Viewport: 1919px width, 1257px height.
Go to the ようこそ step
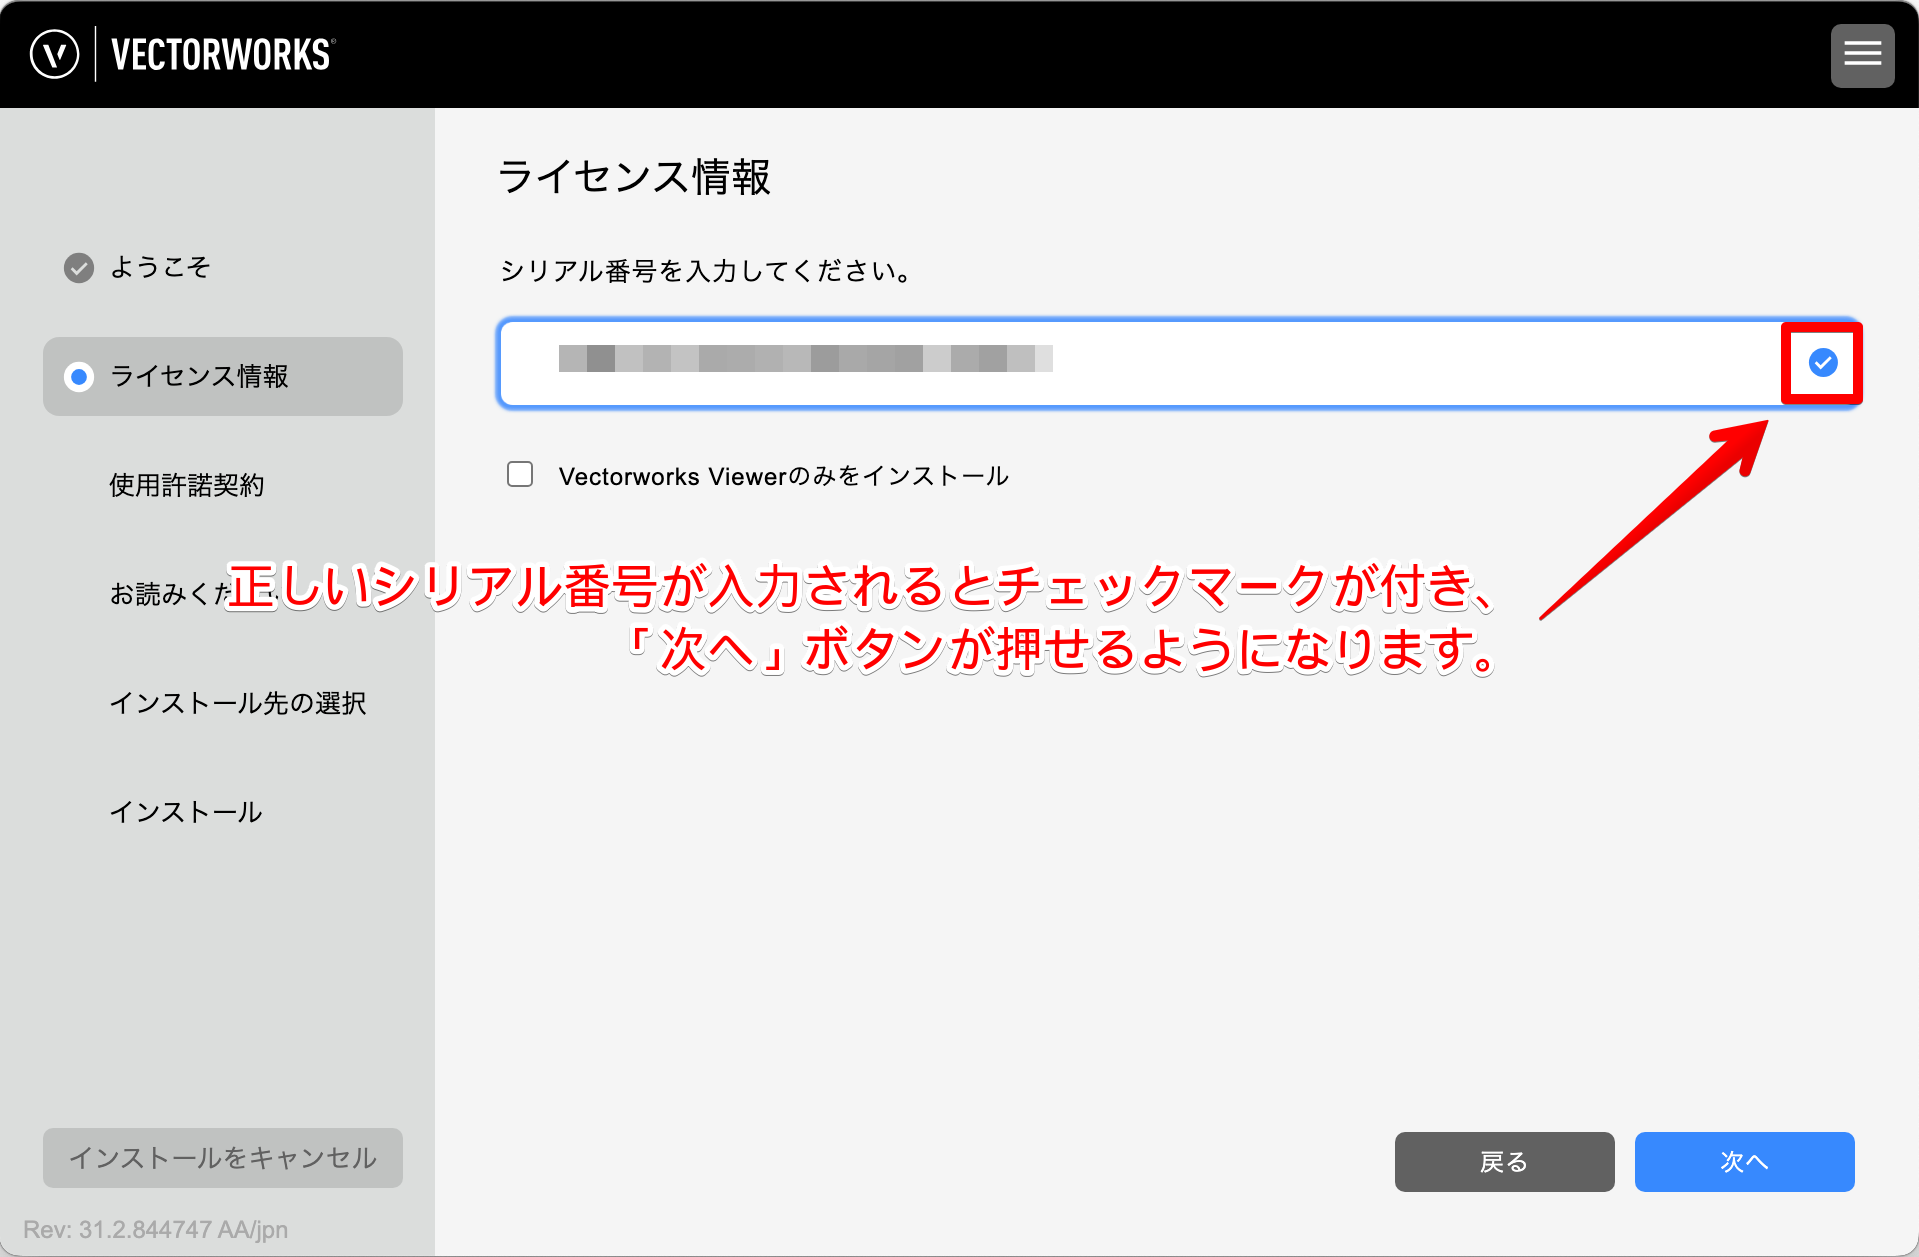pos(160,268)
